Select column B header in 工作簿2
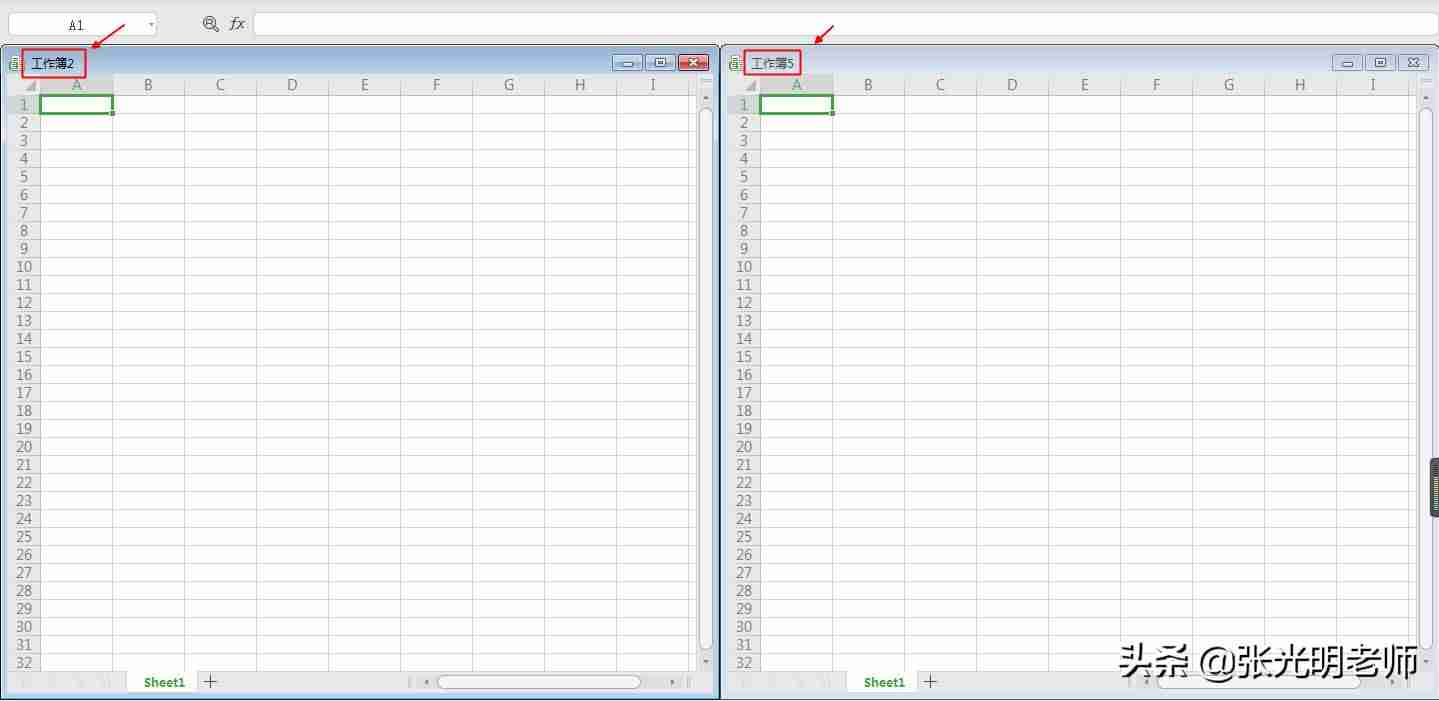The image size is (1439, 701). point(148,85)
